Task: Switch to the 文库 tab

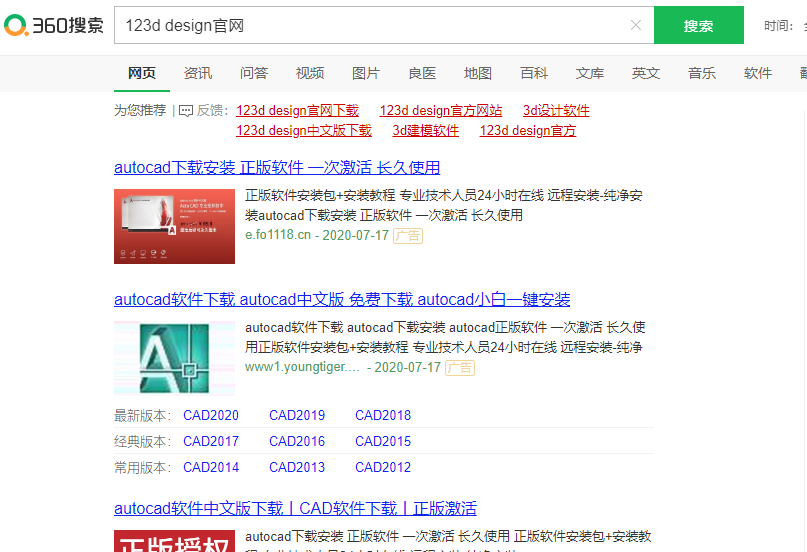Action: tap(590, 73)
